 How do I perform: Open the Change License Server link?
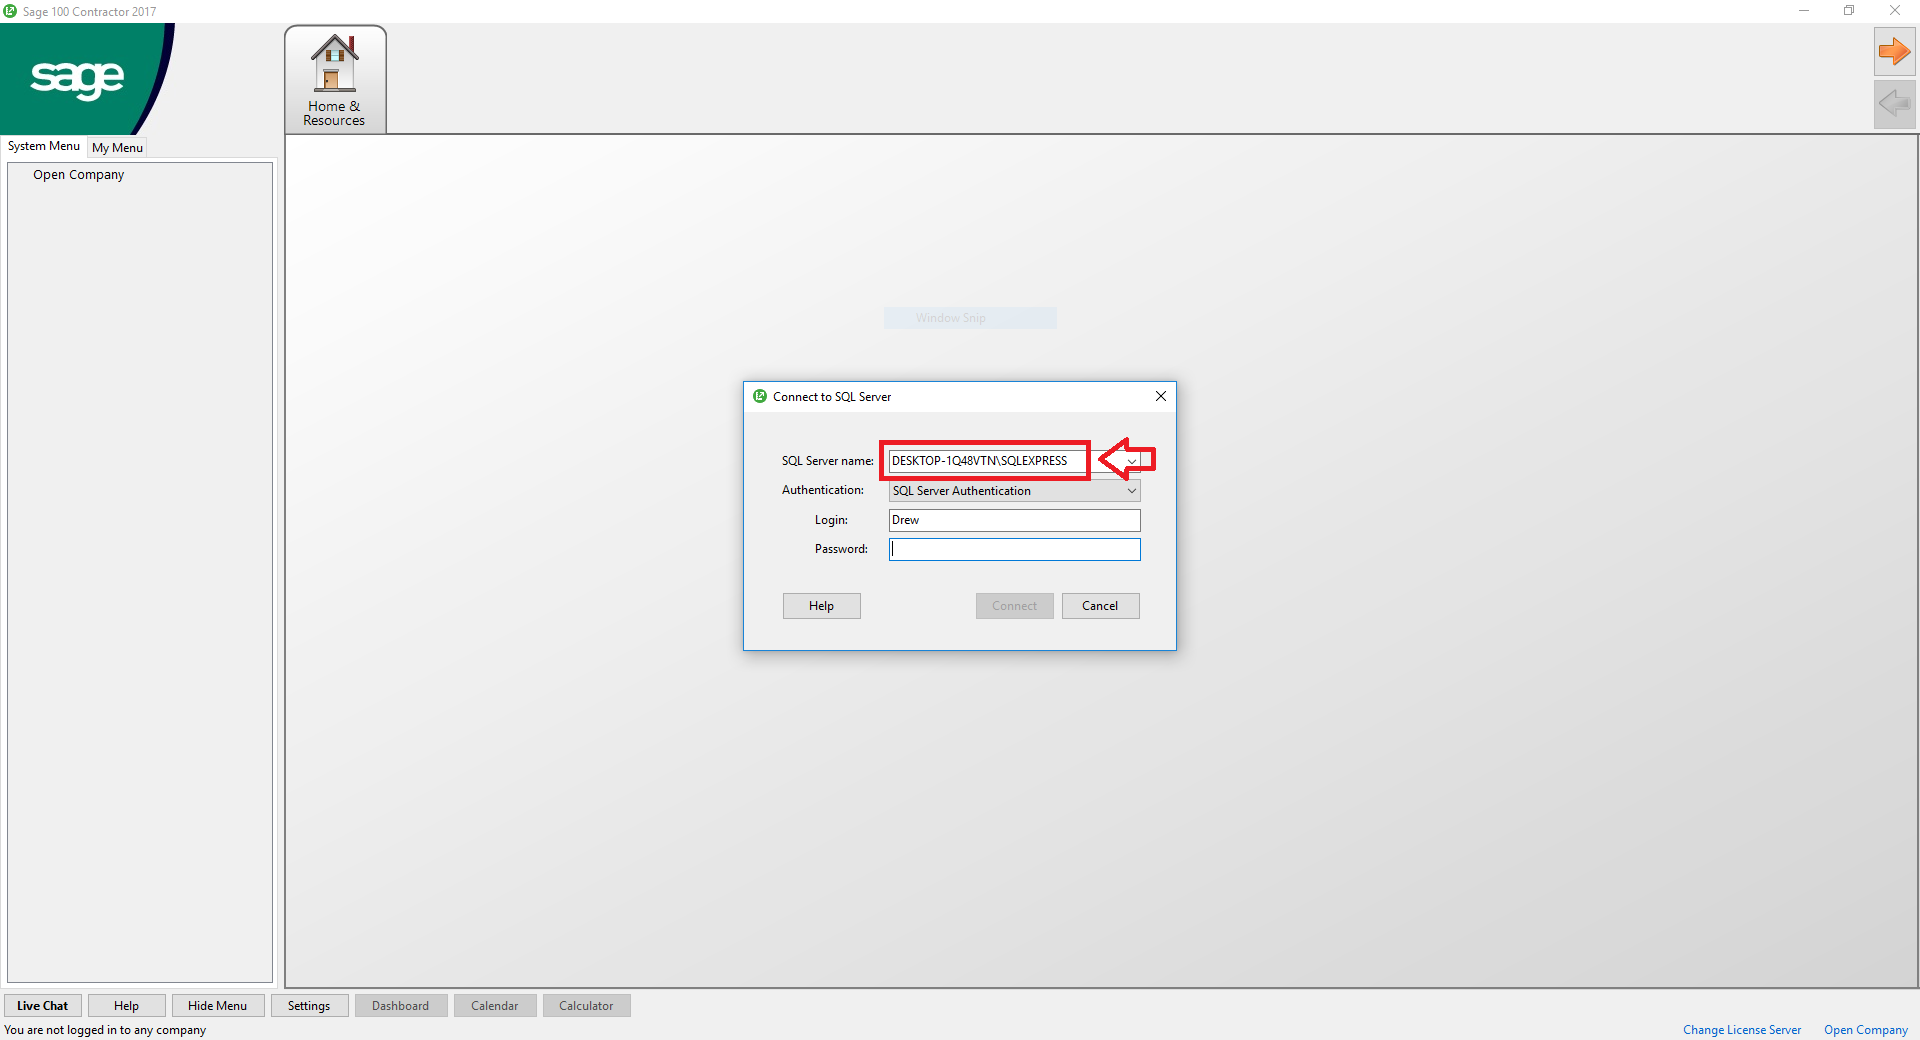pyautogui.click(x=1741, y=1030)
